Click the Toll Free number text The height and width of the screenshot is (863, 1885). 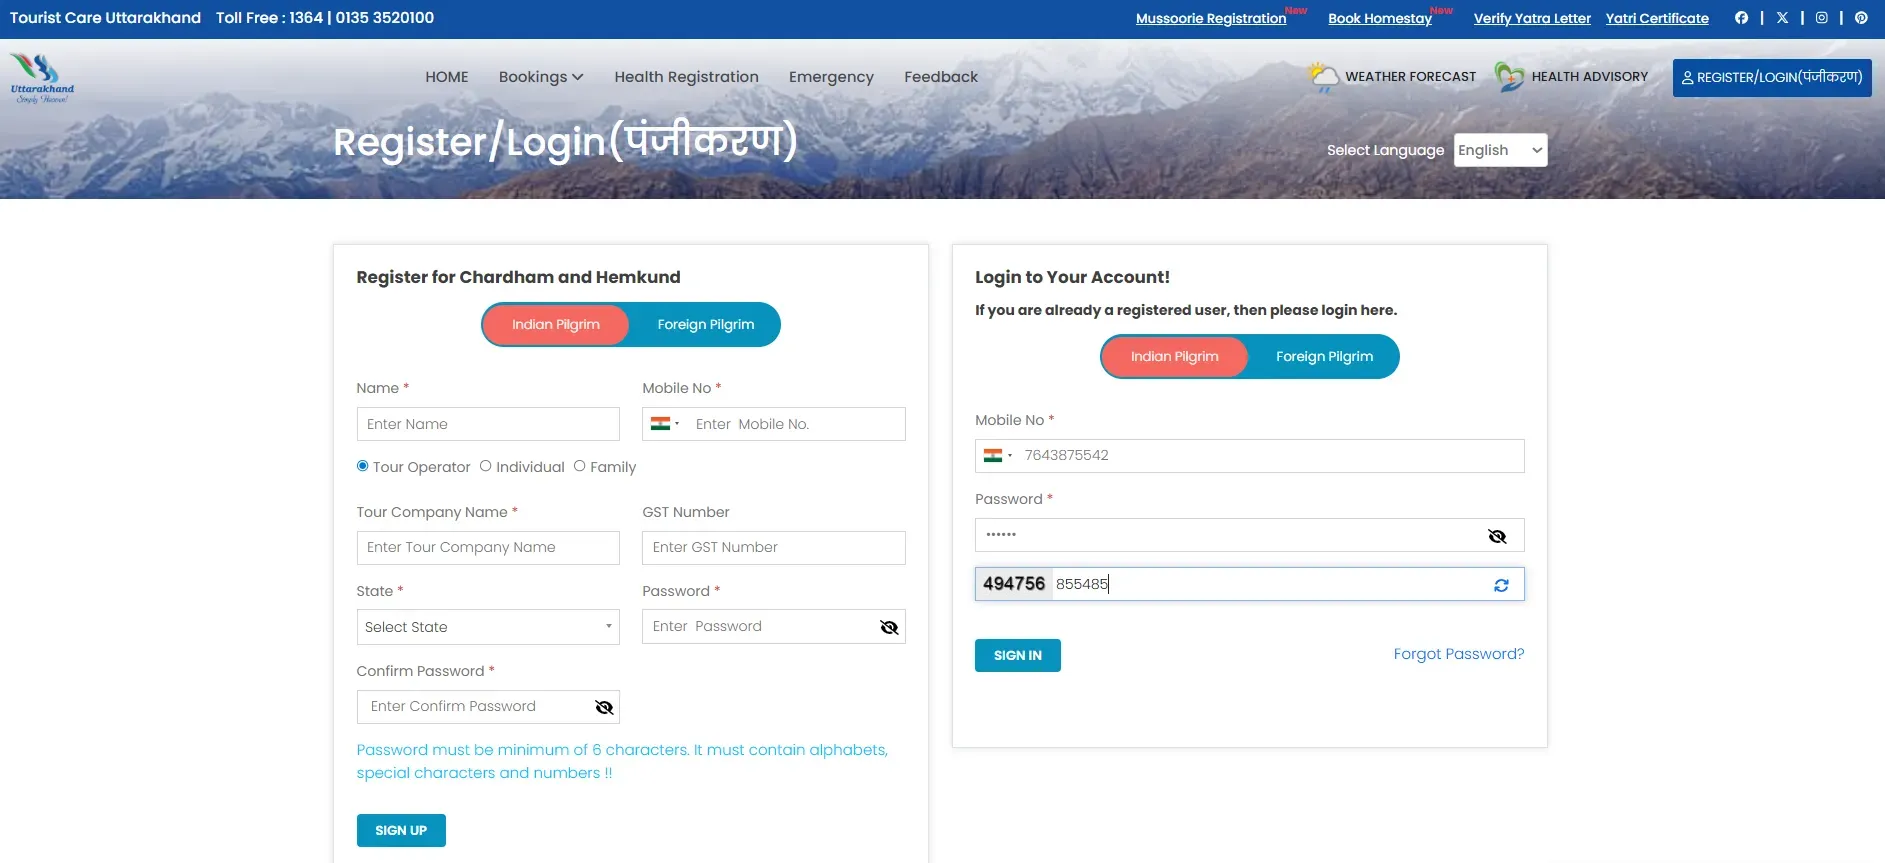(x=325, y=18)
